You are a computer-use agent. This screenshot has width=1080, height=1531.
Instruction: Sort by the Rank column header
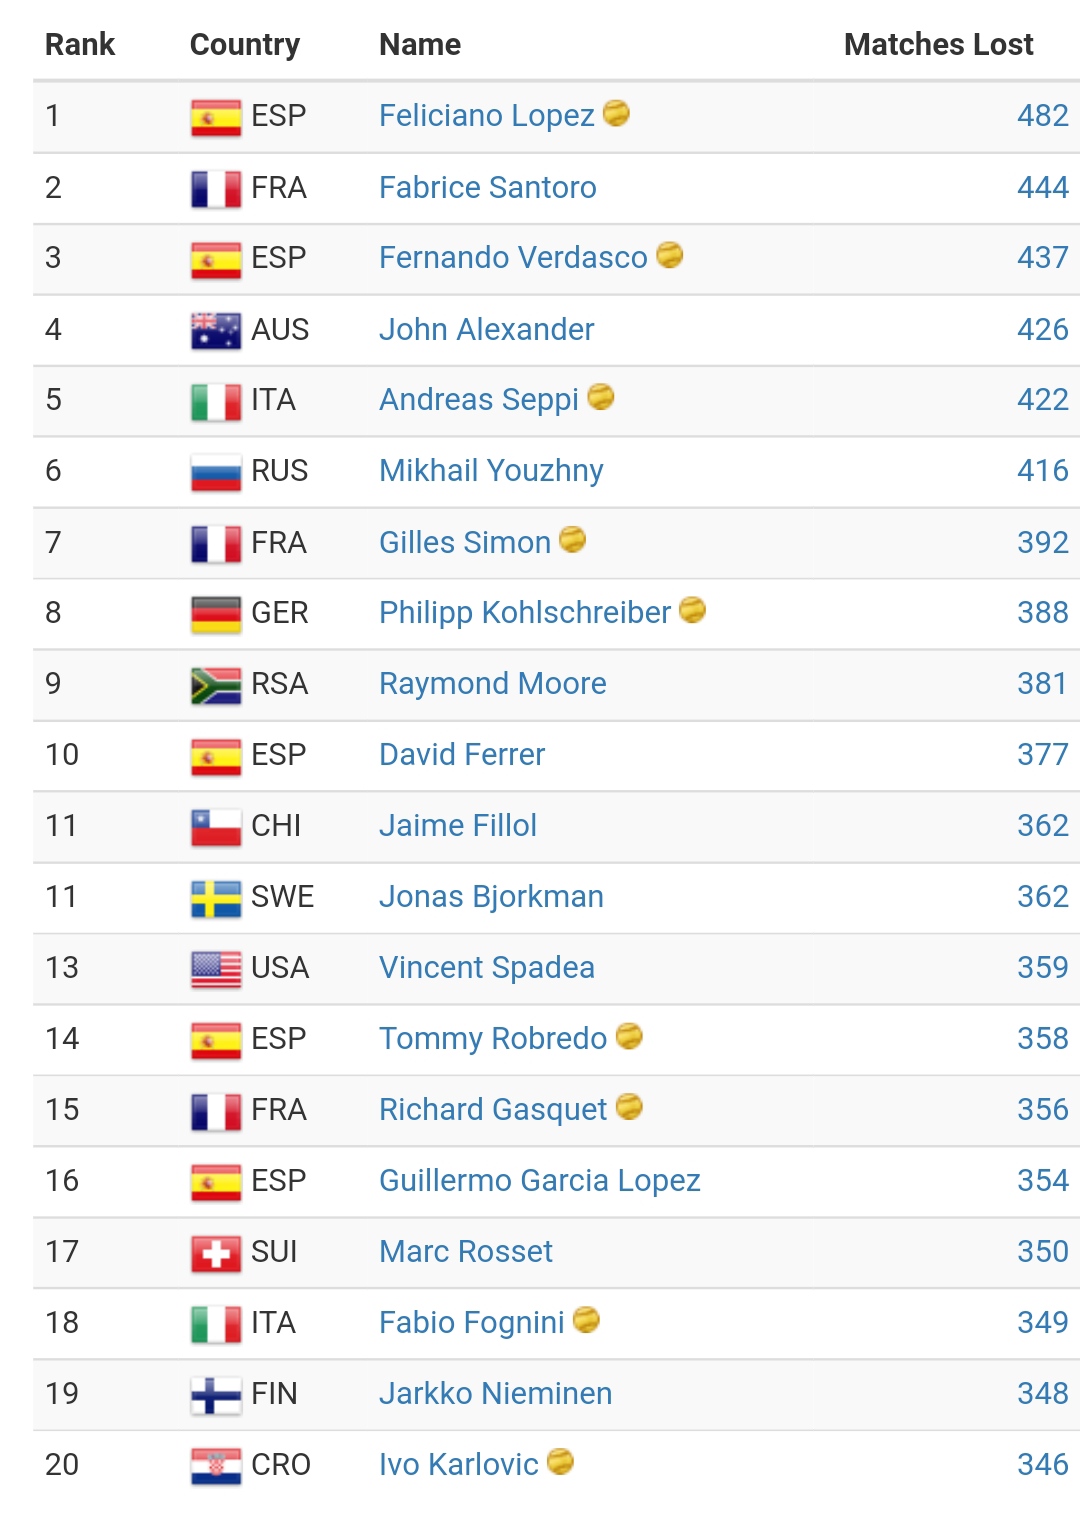point(80,45)
